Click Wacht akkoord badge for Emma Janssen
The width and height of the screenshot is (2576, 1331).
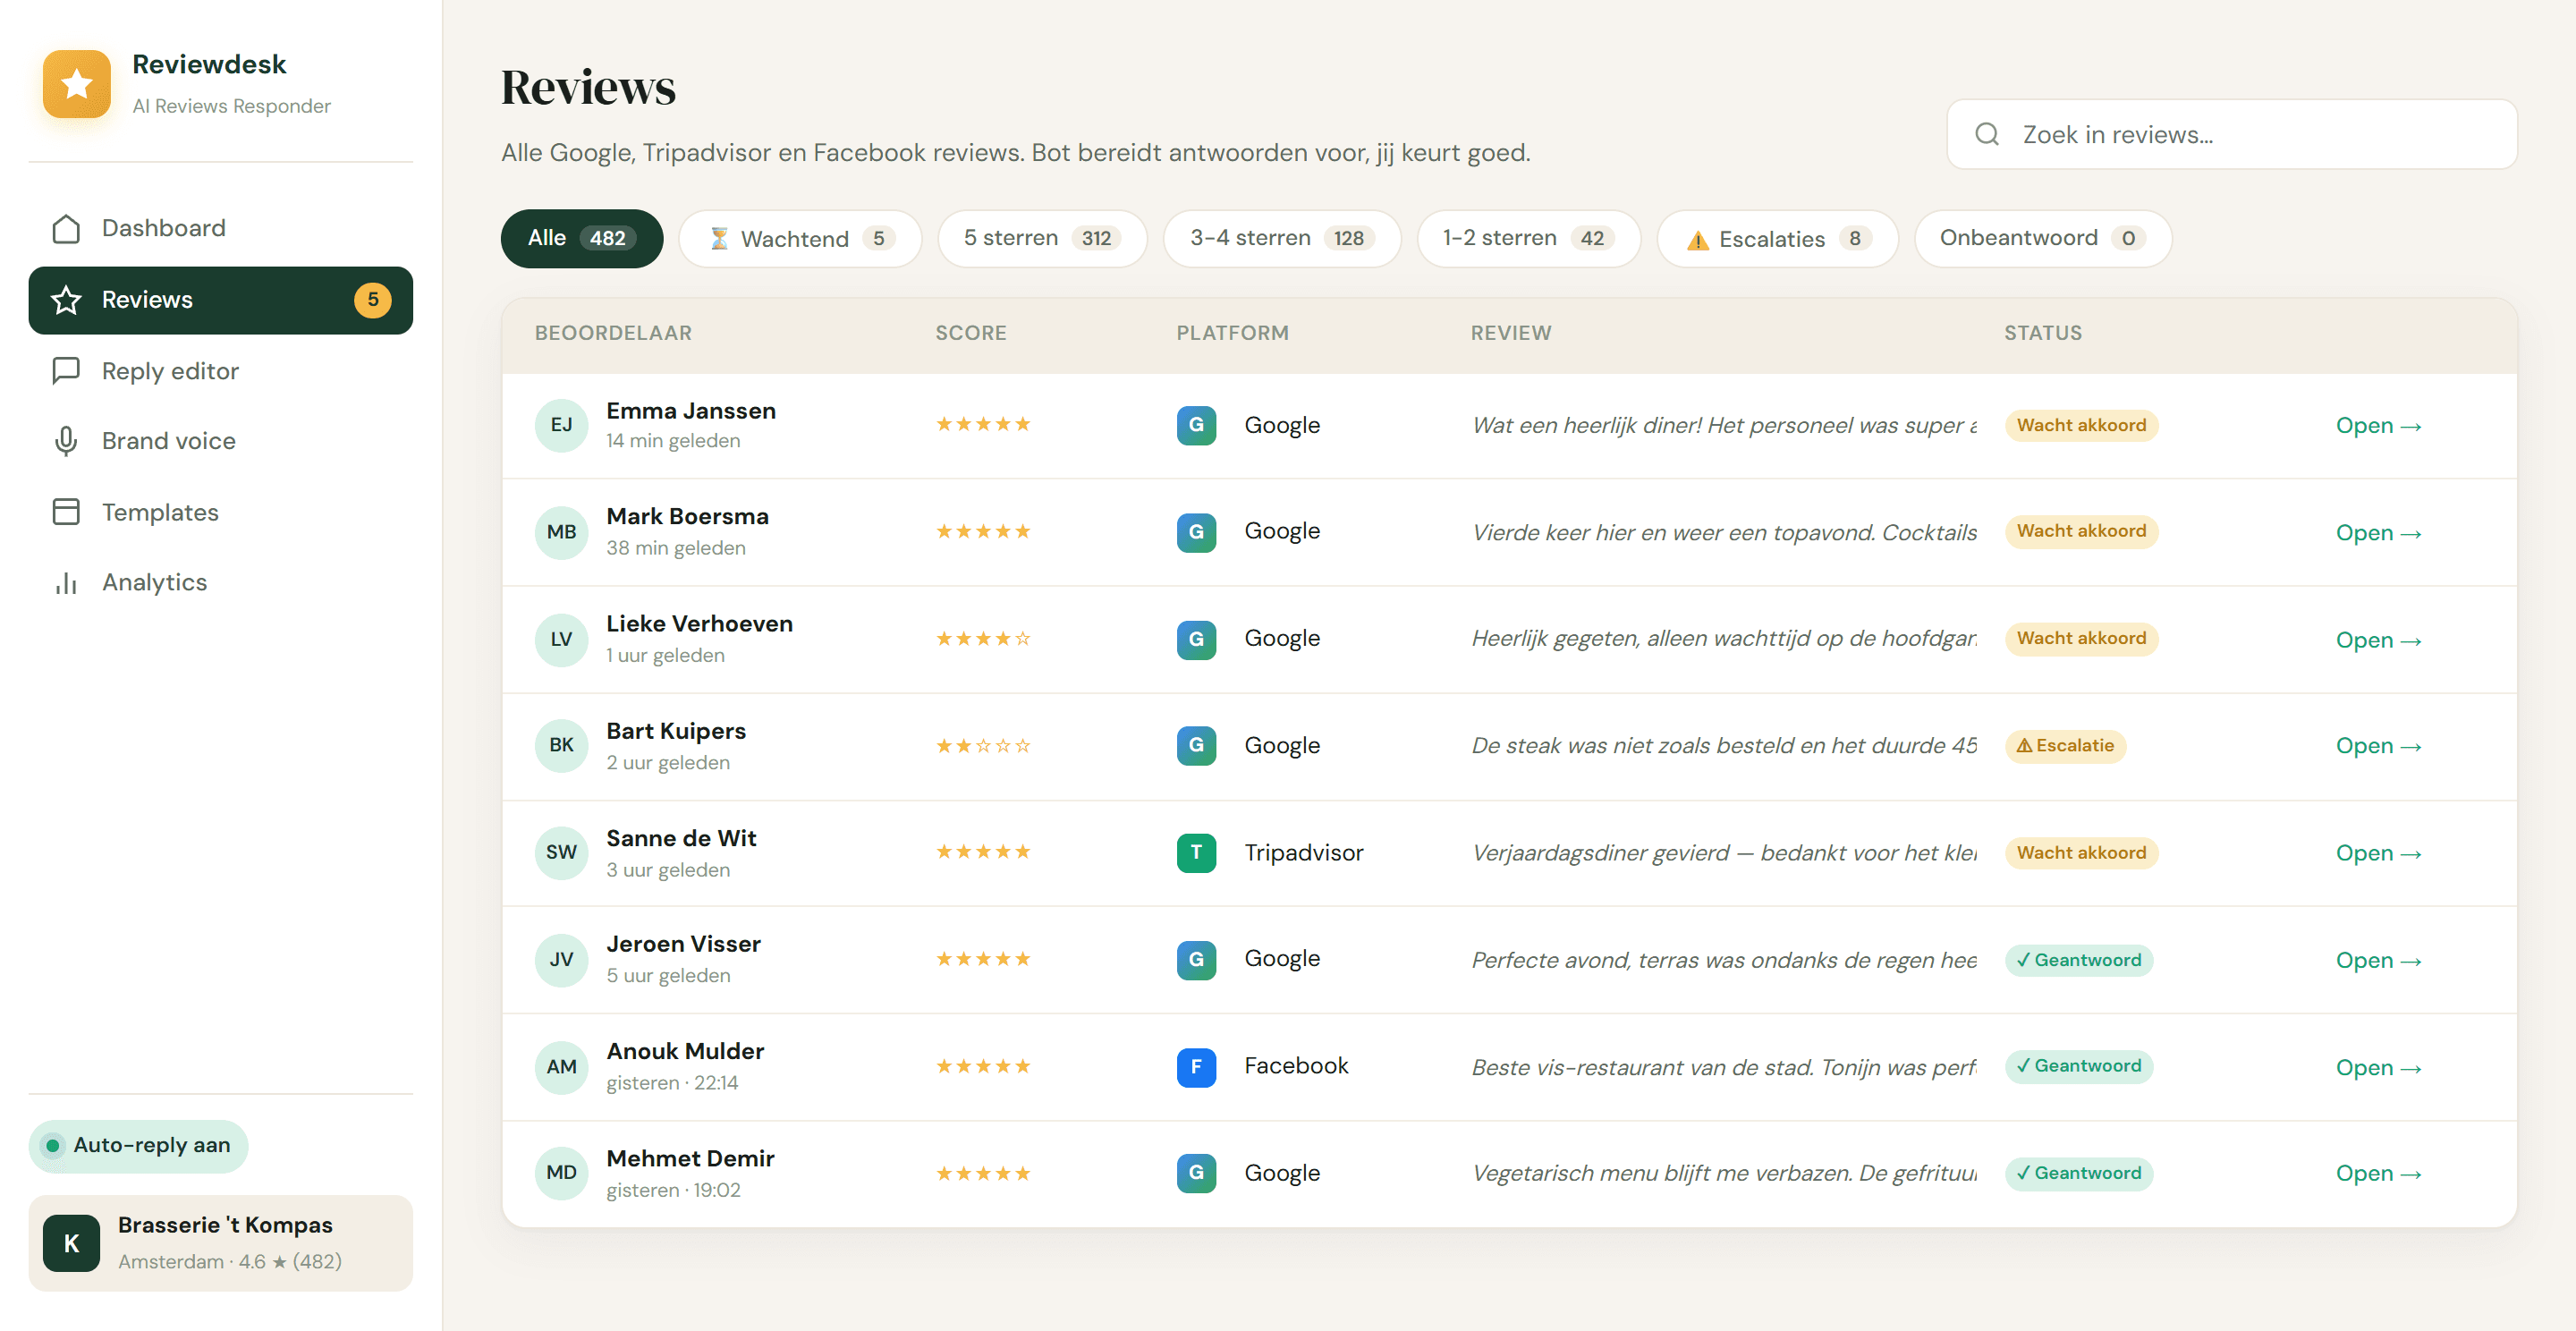(2081, 425)
